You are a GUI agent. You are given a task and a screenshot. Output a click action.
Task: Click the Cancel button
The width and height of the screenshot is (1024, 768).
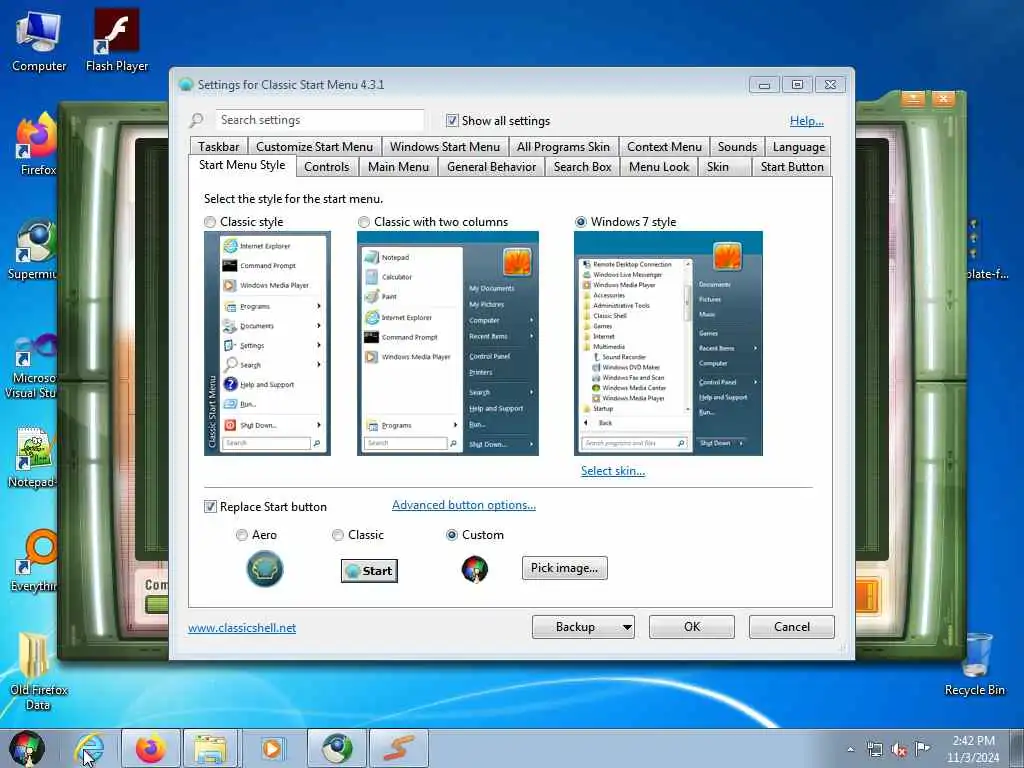[792, 627]
